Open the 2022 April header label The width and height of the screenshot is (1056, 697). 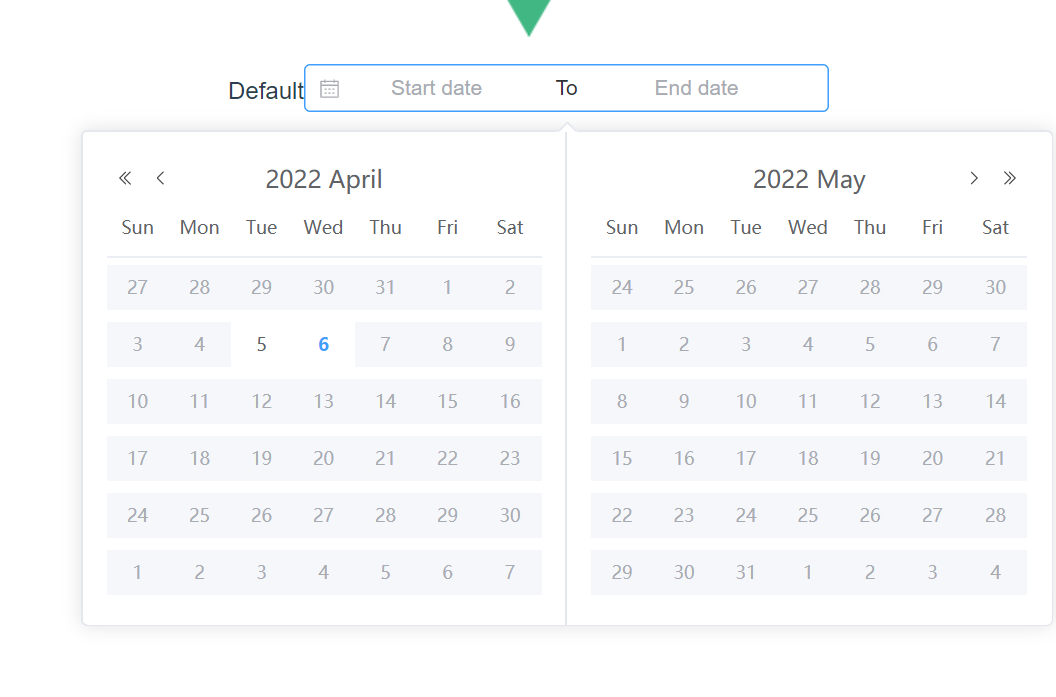pyautogui.click(x=324, y=180)
